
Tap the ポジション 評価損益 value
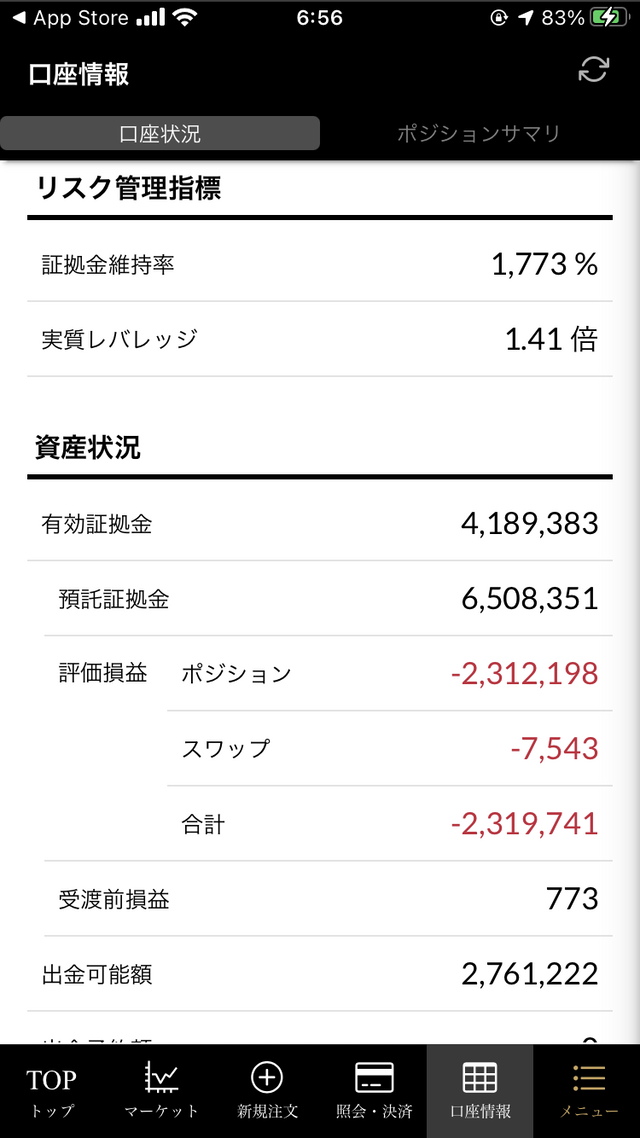pos(525,674)
